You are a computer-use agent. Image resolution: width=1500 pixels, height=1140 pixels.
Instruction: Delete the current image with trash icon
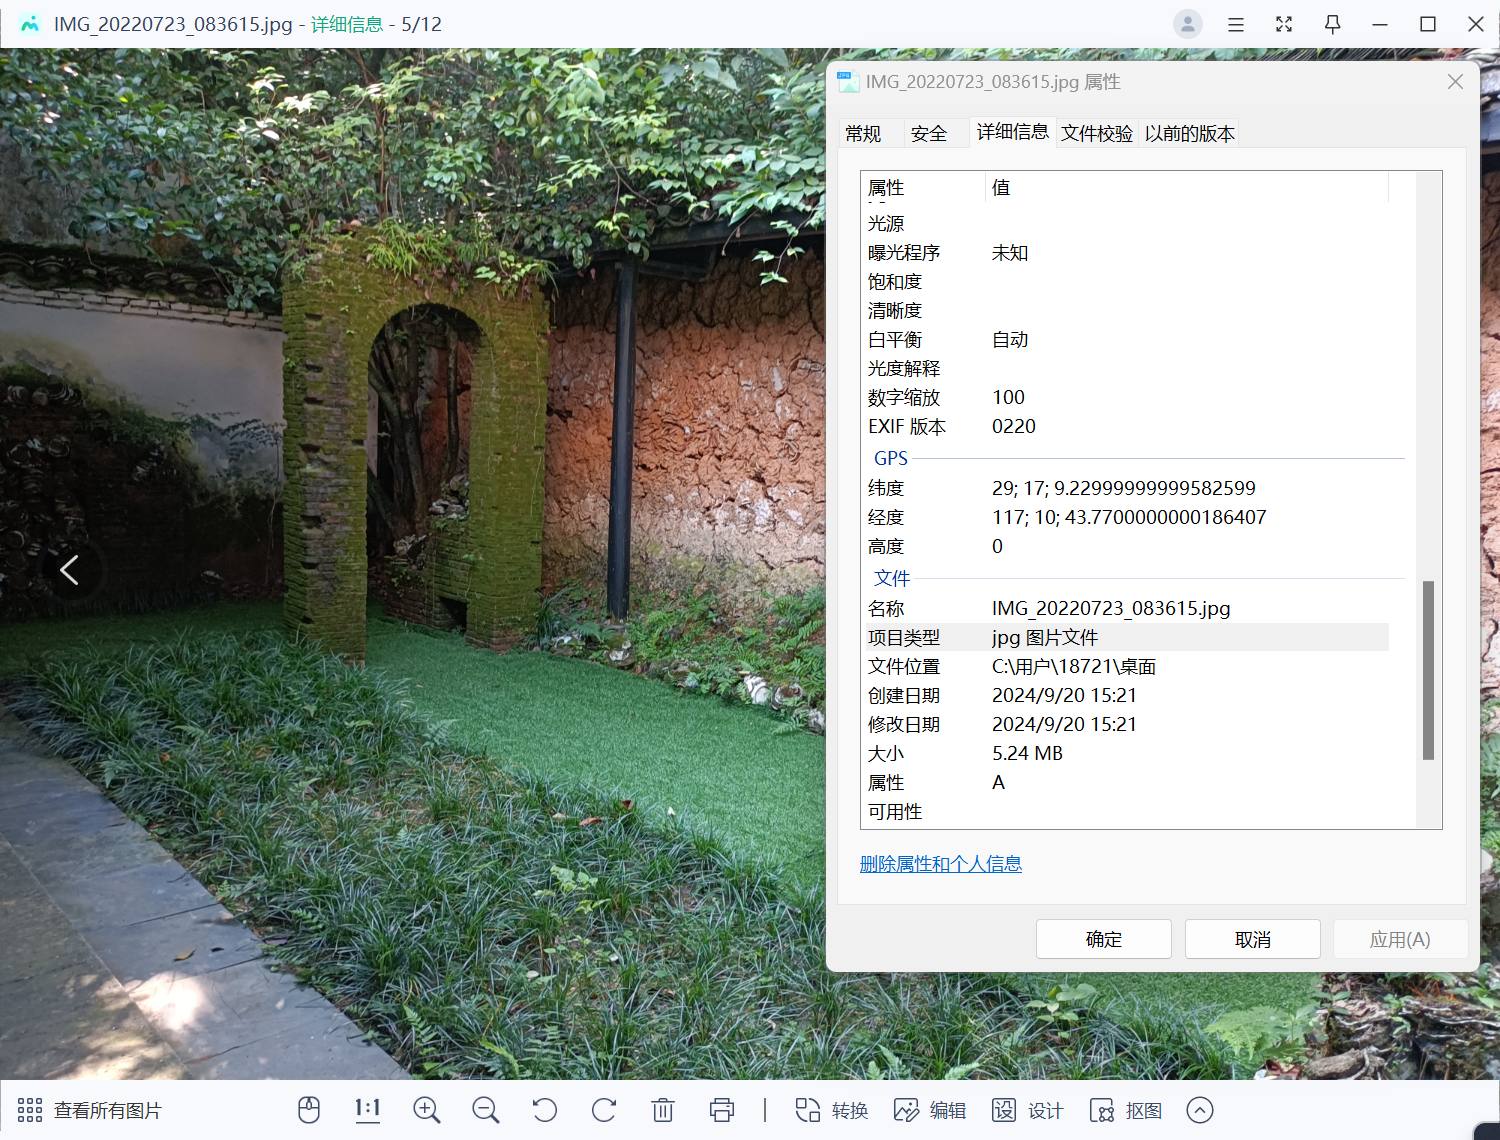tap(663, 1110)
